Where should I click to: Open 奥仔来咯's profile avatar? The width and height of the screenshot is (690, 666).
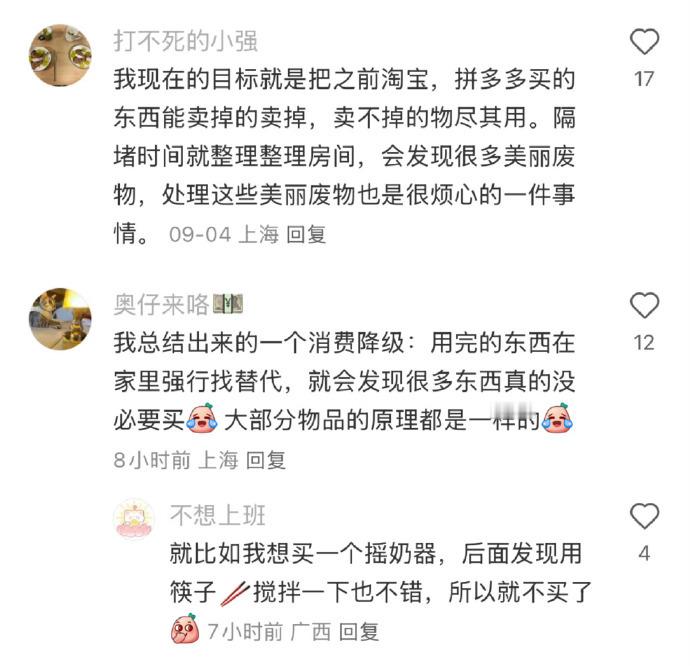[x=60, y=319]
